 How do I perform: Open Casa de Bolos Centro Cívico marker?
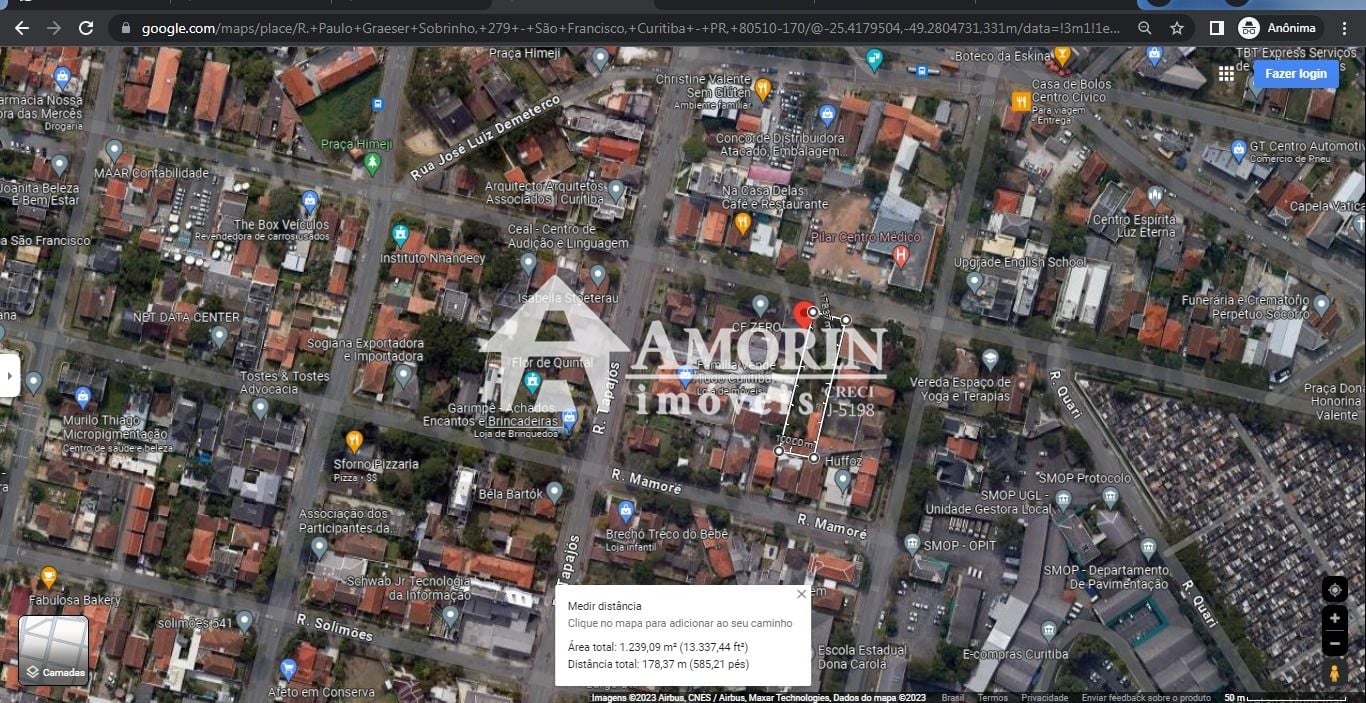pyautogui.click(x=1021, y=101)
